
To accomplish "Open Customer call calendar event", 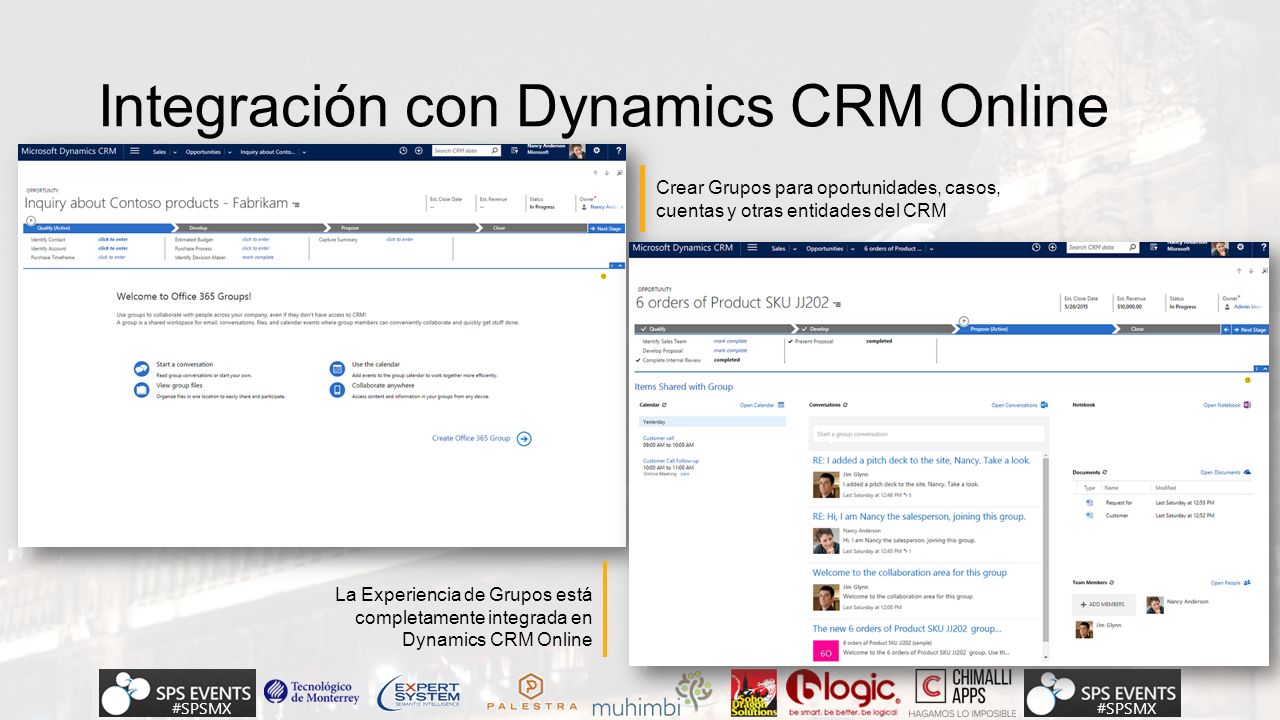I will point(658,438).
